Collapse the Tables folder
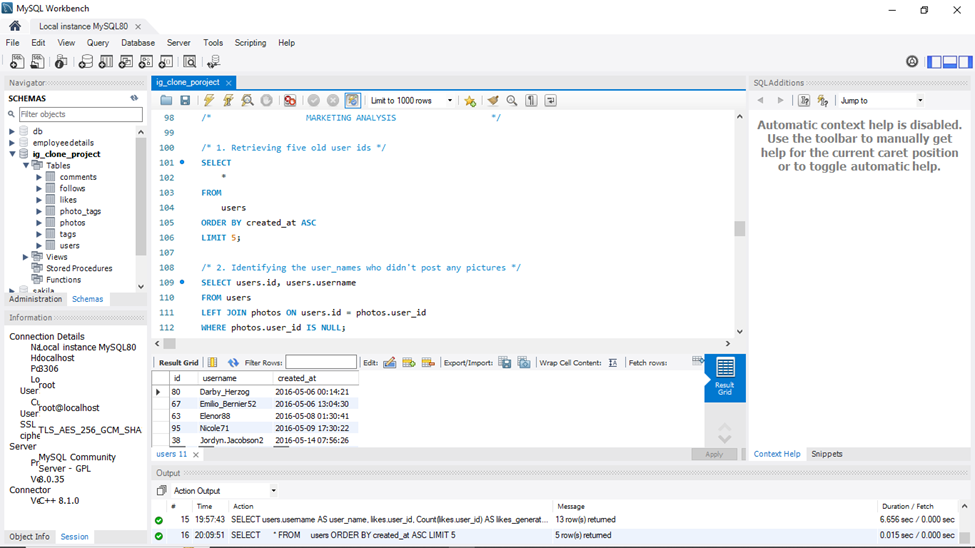The image size is (975, 548). tap(25, 165)
